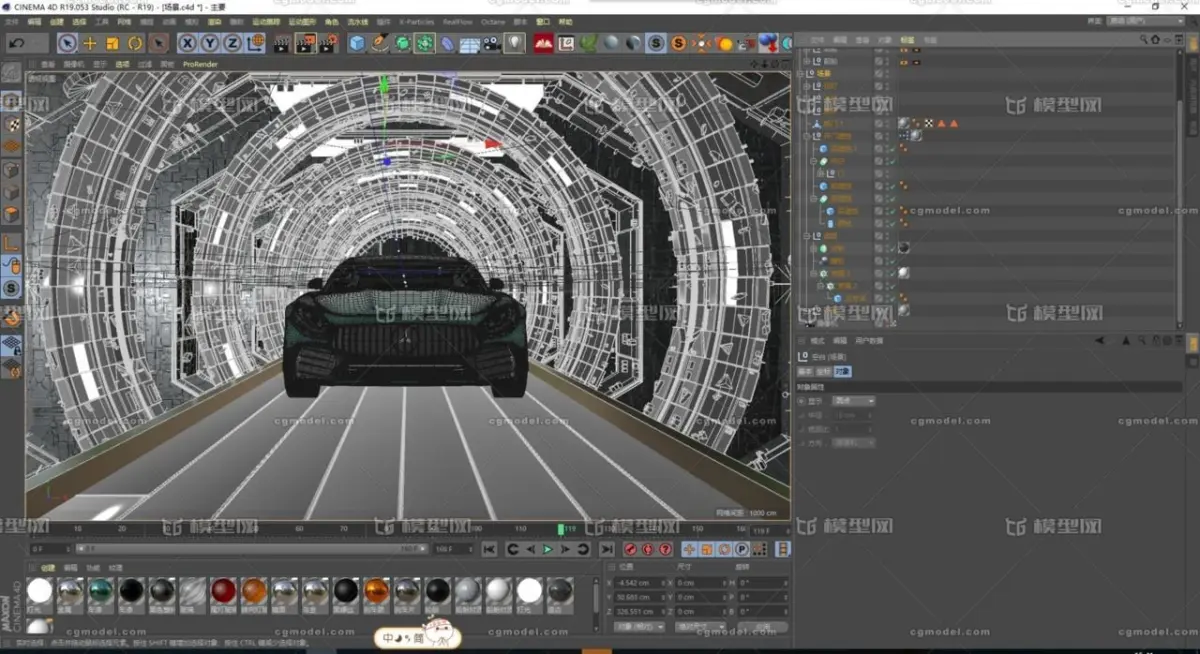Click the orange S toolbar icon
Viewport: 1200px width, 654px height.
678,43
